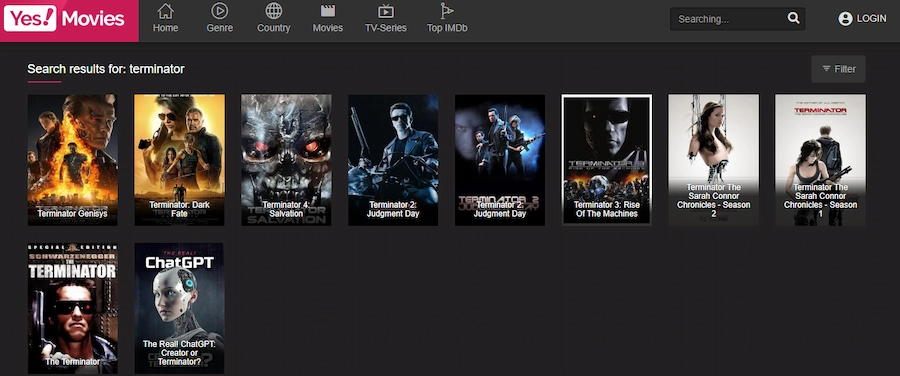The image size is (900, 376).
Task: Click the user account icon
Action: [845, 19]
